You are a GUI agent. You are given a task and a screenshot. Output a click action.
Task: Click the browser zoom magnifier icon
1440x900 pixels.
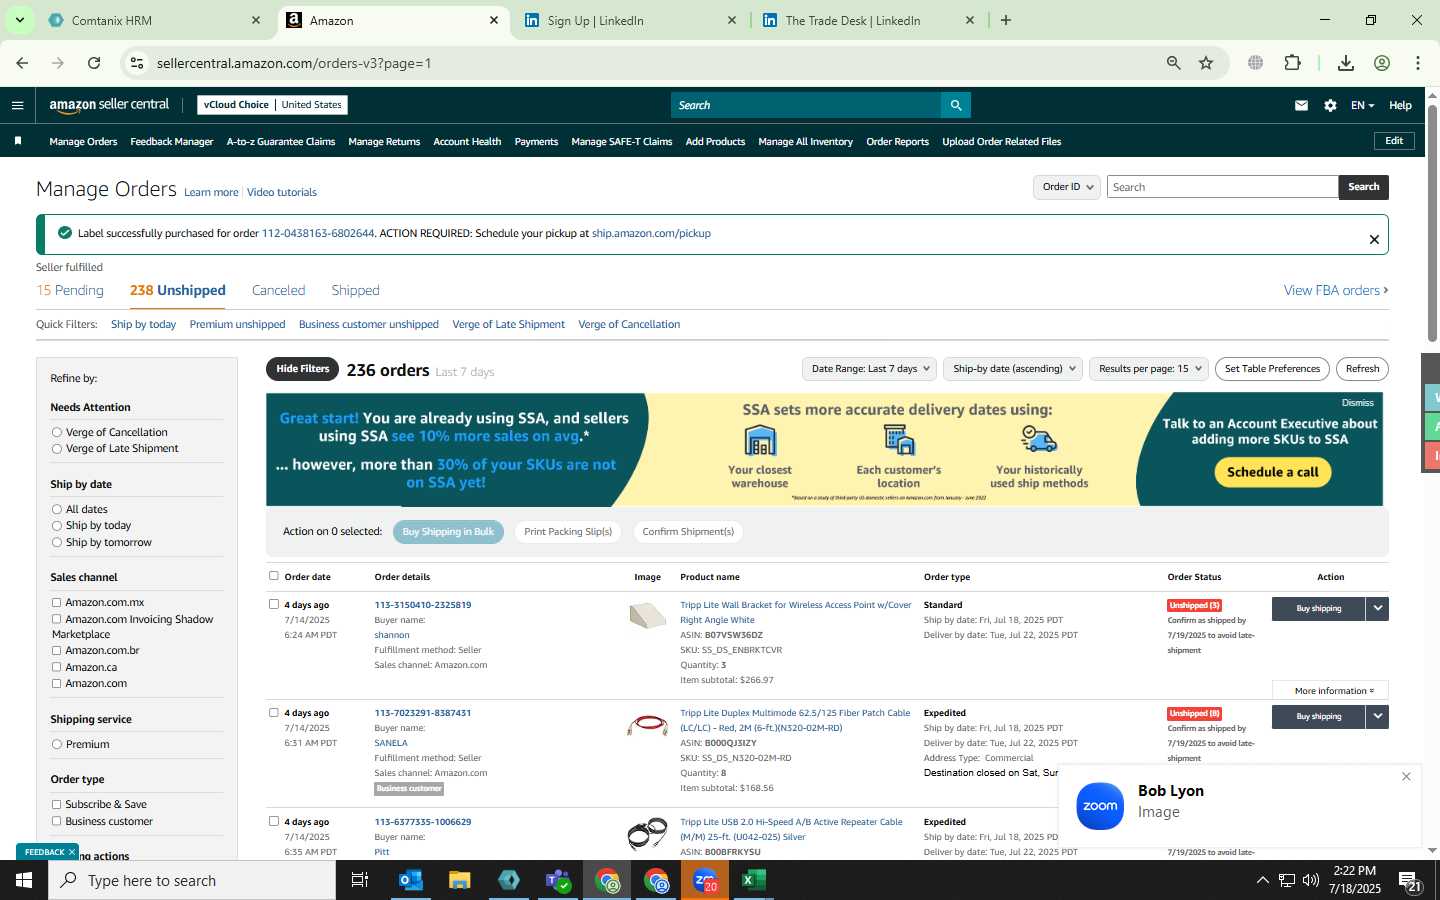tap(1173, 63)
